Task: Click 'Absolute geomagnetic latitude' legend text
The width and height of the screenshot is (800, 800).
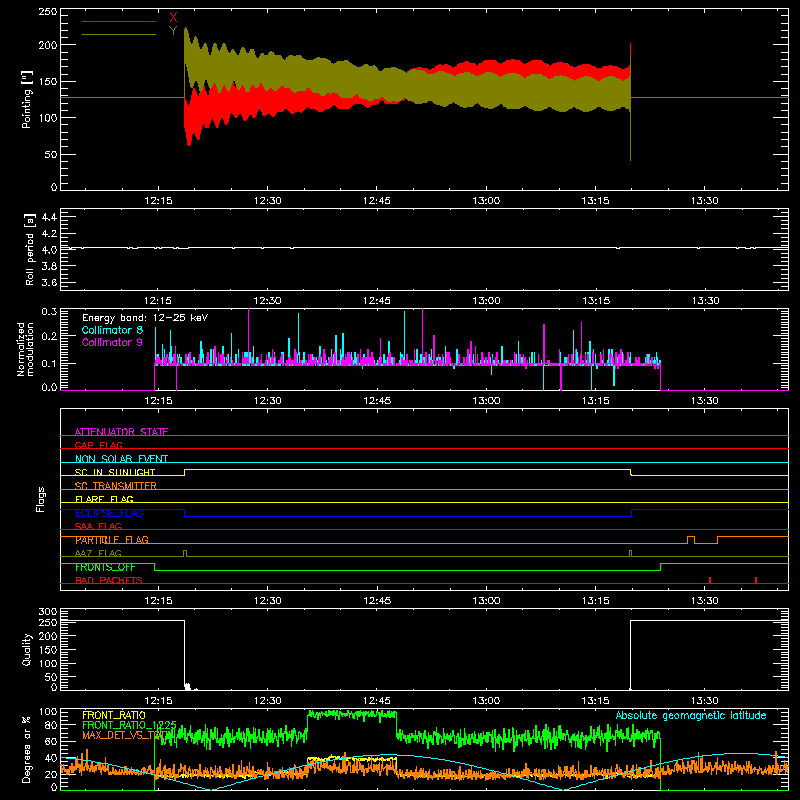Action: 691,716
